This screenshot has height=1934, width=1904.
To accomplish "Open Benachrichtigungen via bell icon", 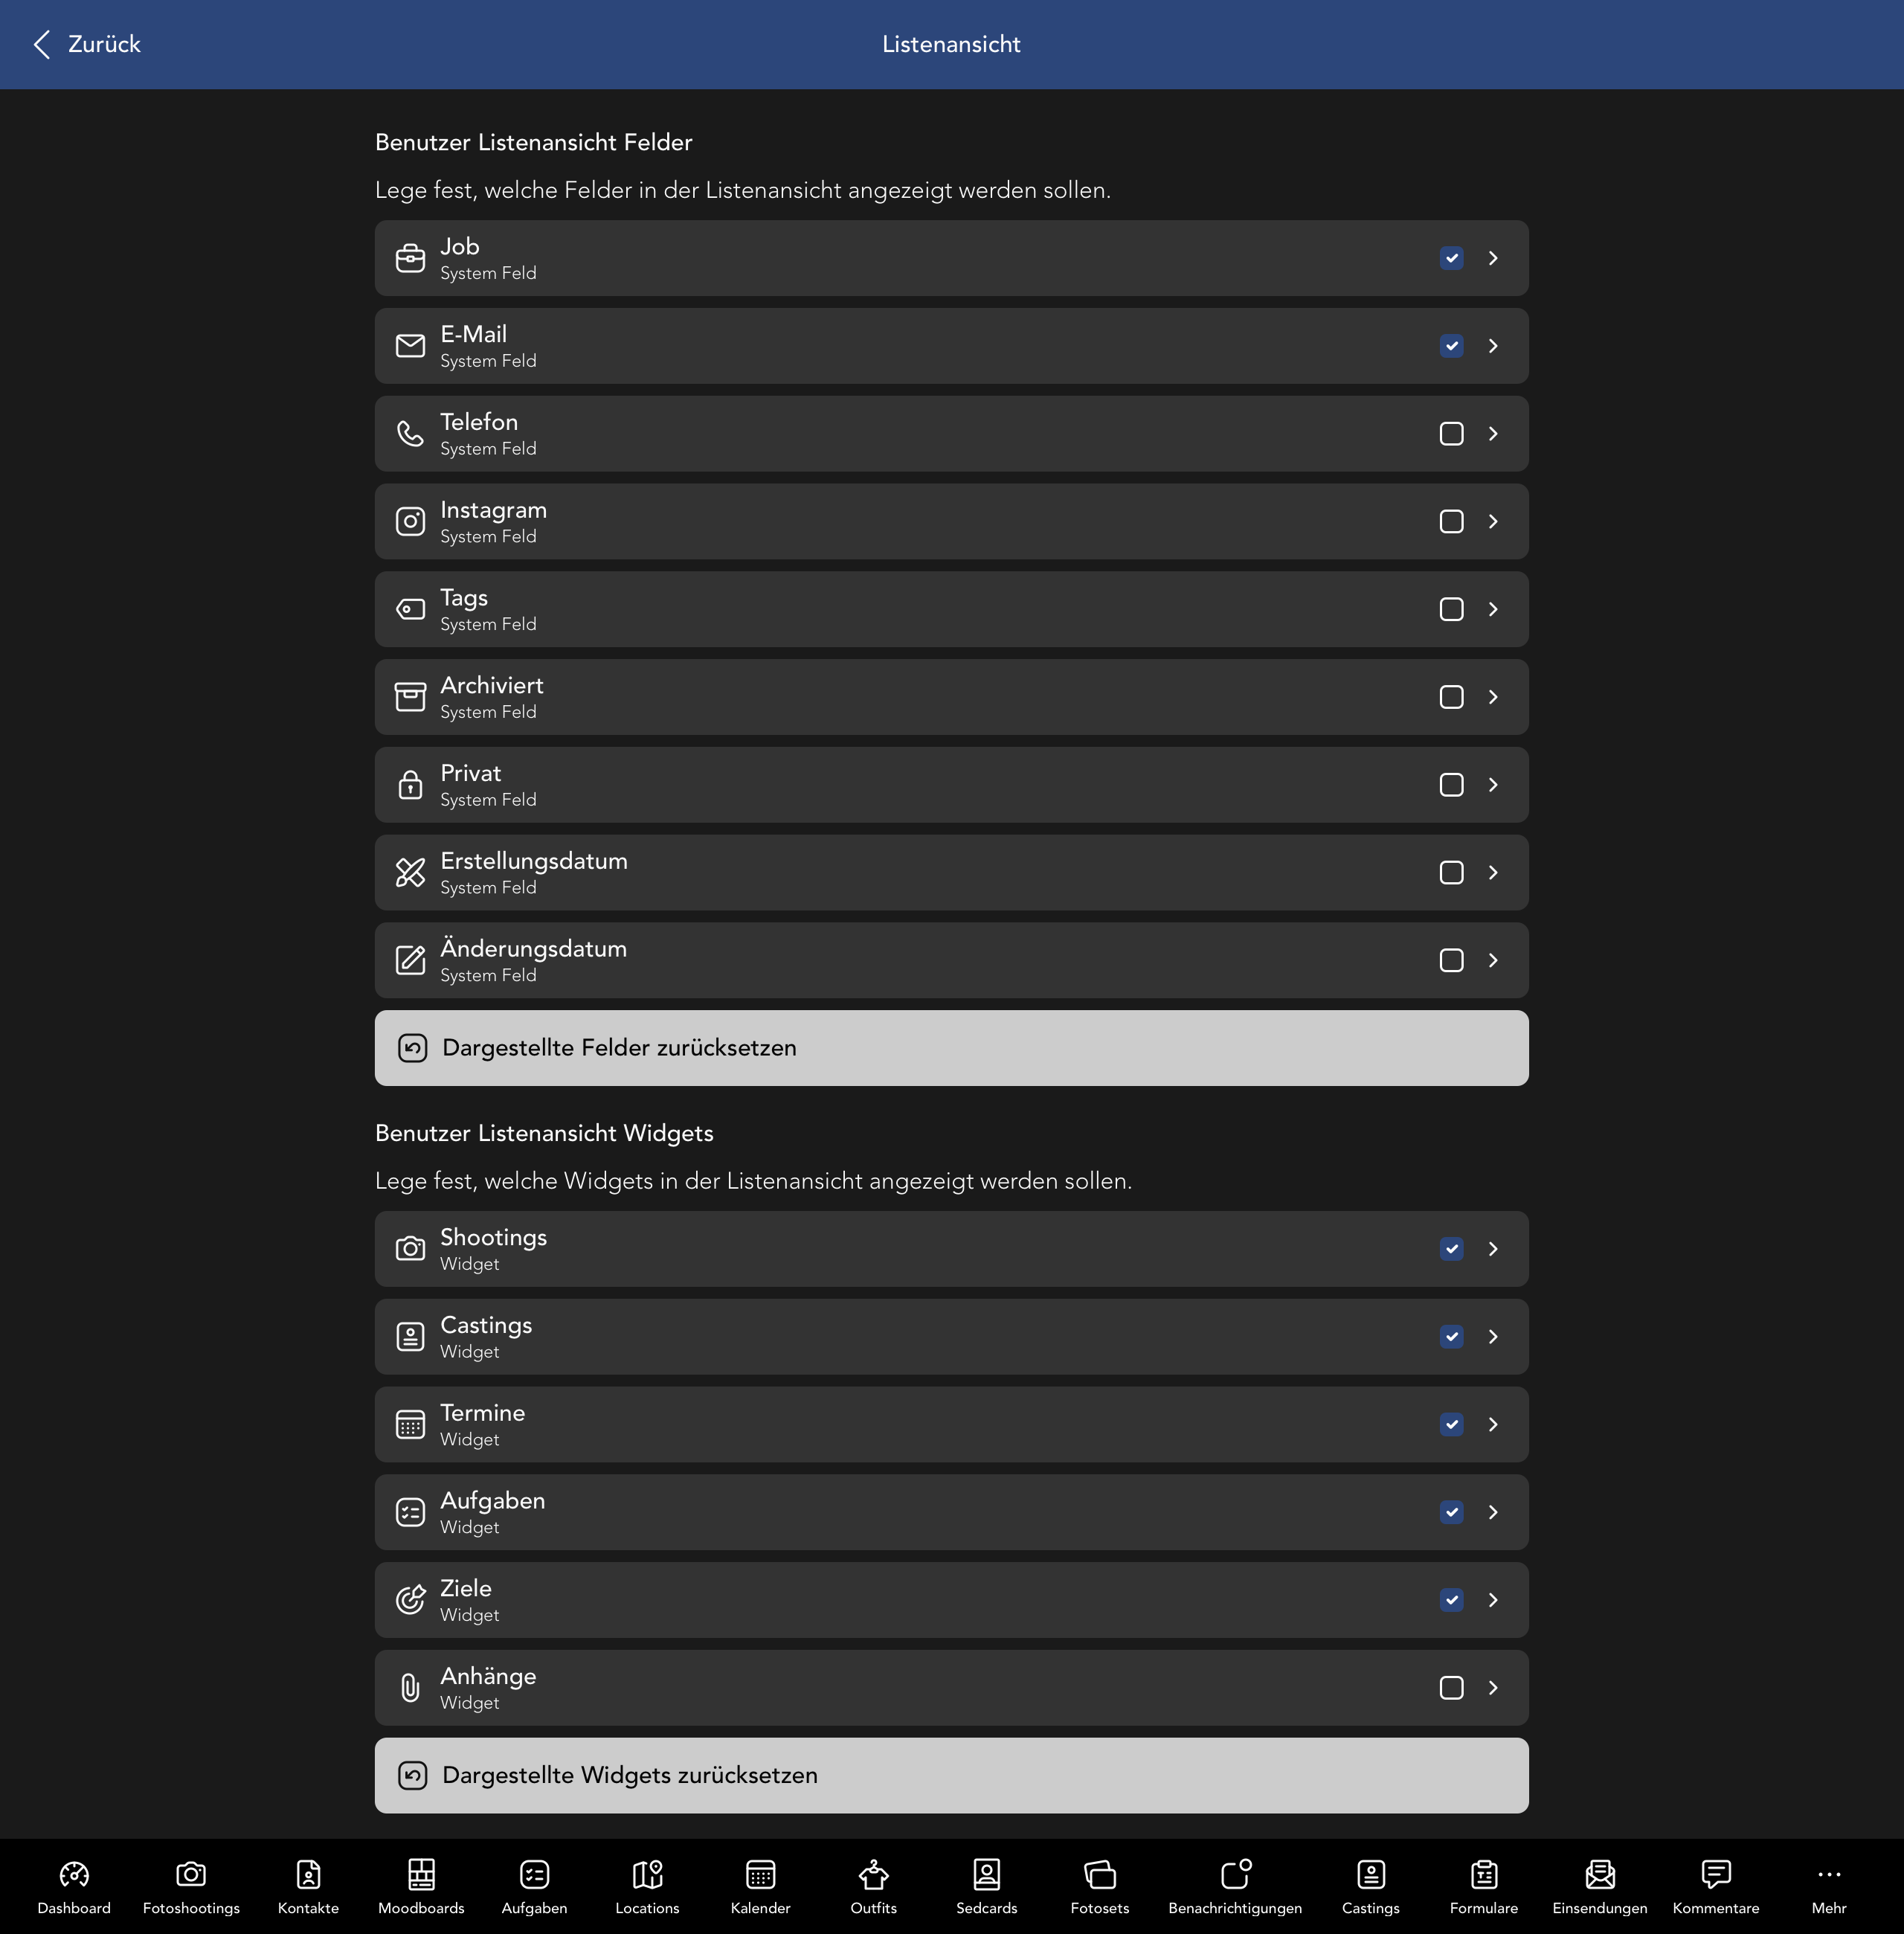I will coord(1235,1875).
